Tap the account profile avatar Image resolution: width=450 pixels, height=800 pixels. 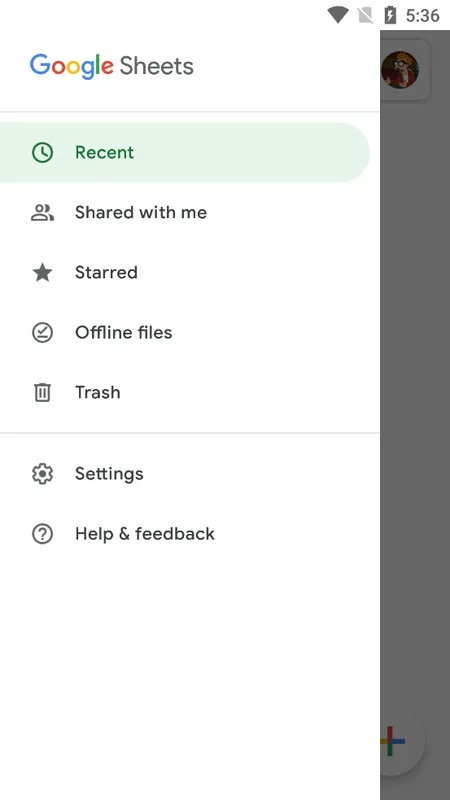400,69
